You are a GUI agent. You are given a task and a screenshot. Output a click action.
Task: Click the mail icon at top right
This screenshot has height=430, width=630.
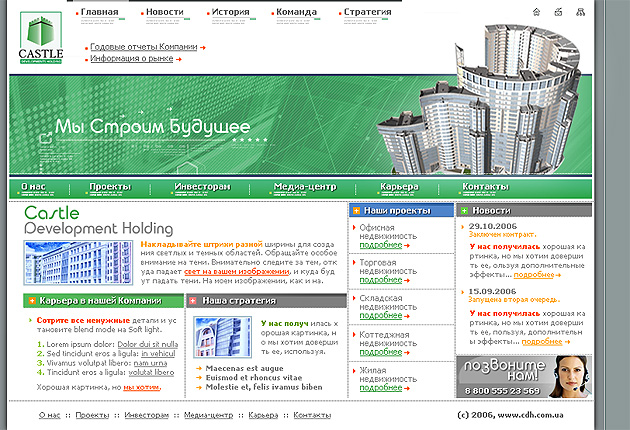(558, 12)
